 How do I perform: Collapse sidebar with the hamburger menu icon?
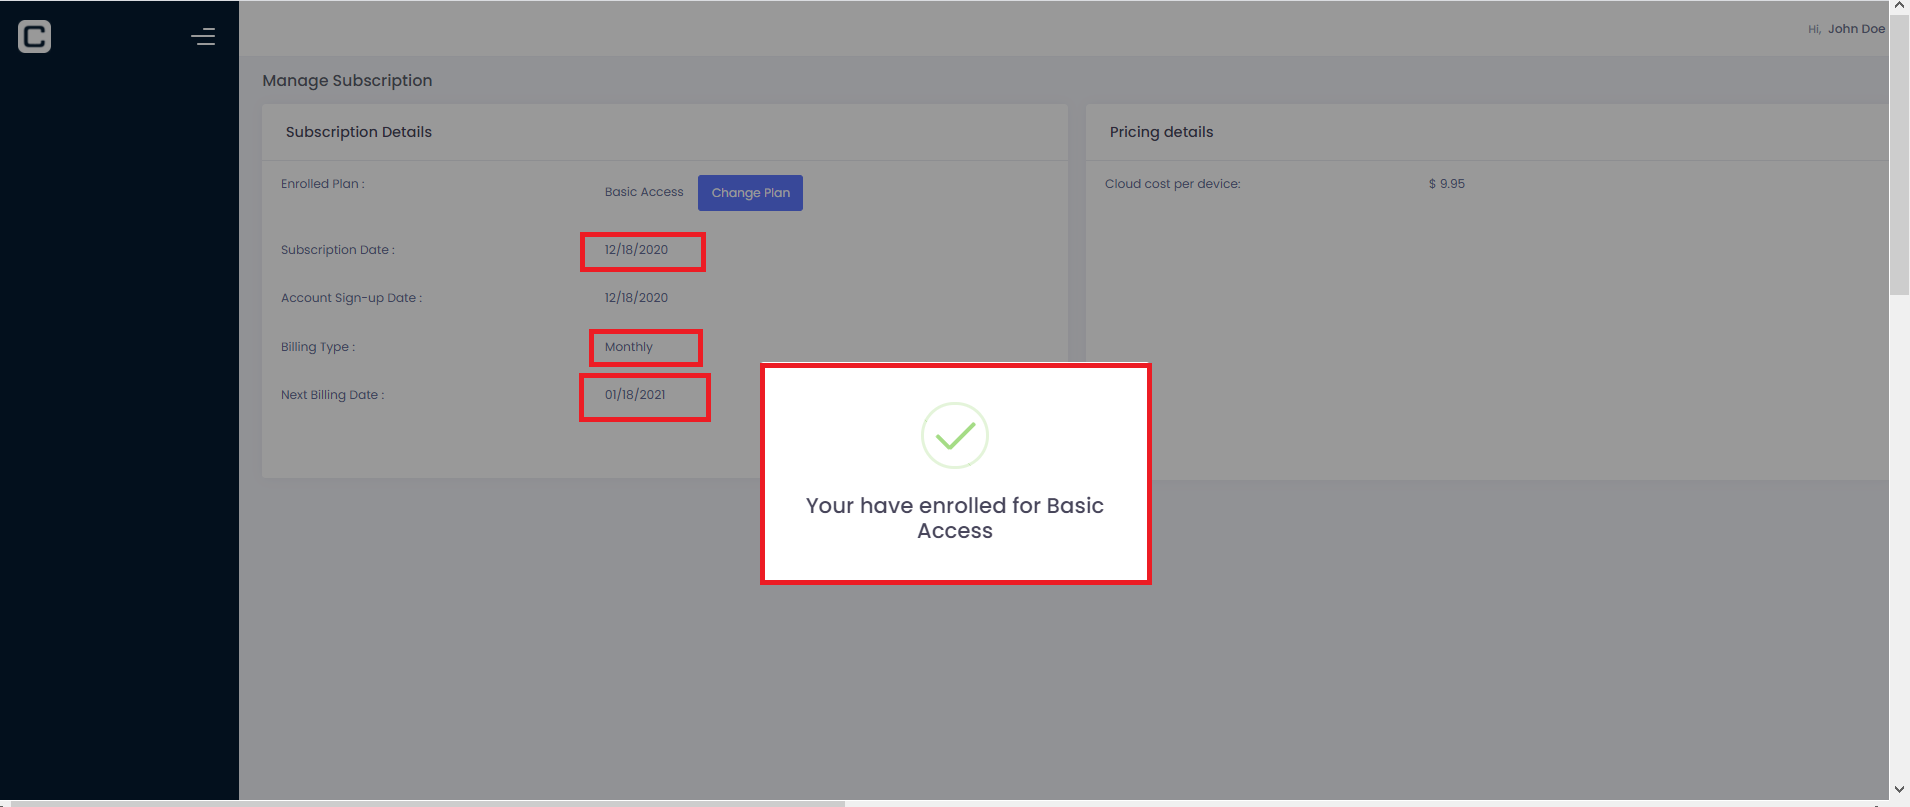203,37
